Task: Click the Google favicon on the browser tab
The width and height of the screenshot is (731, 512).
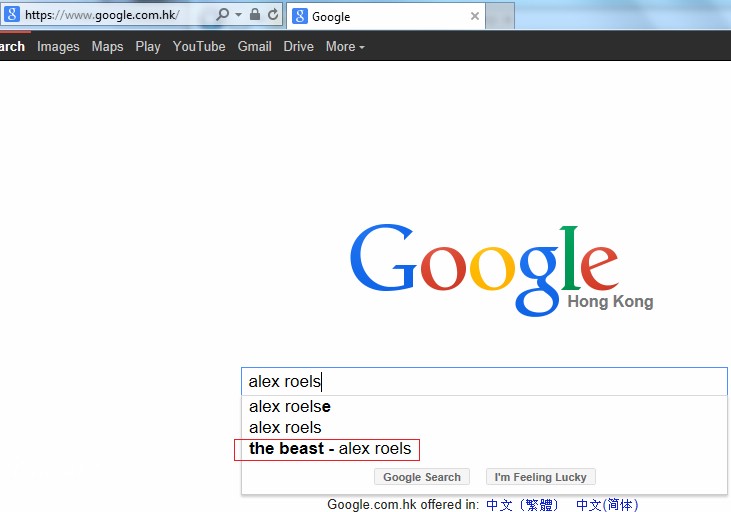Action: coord(300,16)
